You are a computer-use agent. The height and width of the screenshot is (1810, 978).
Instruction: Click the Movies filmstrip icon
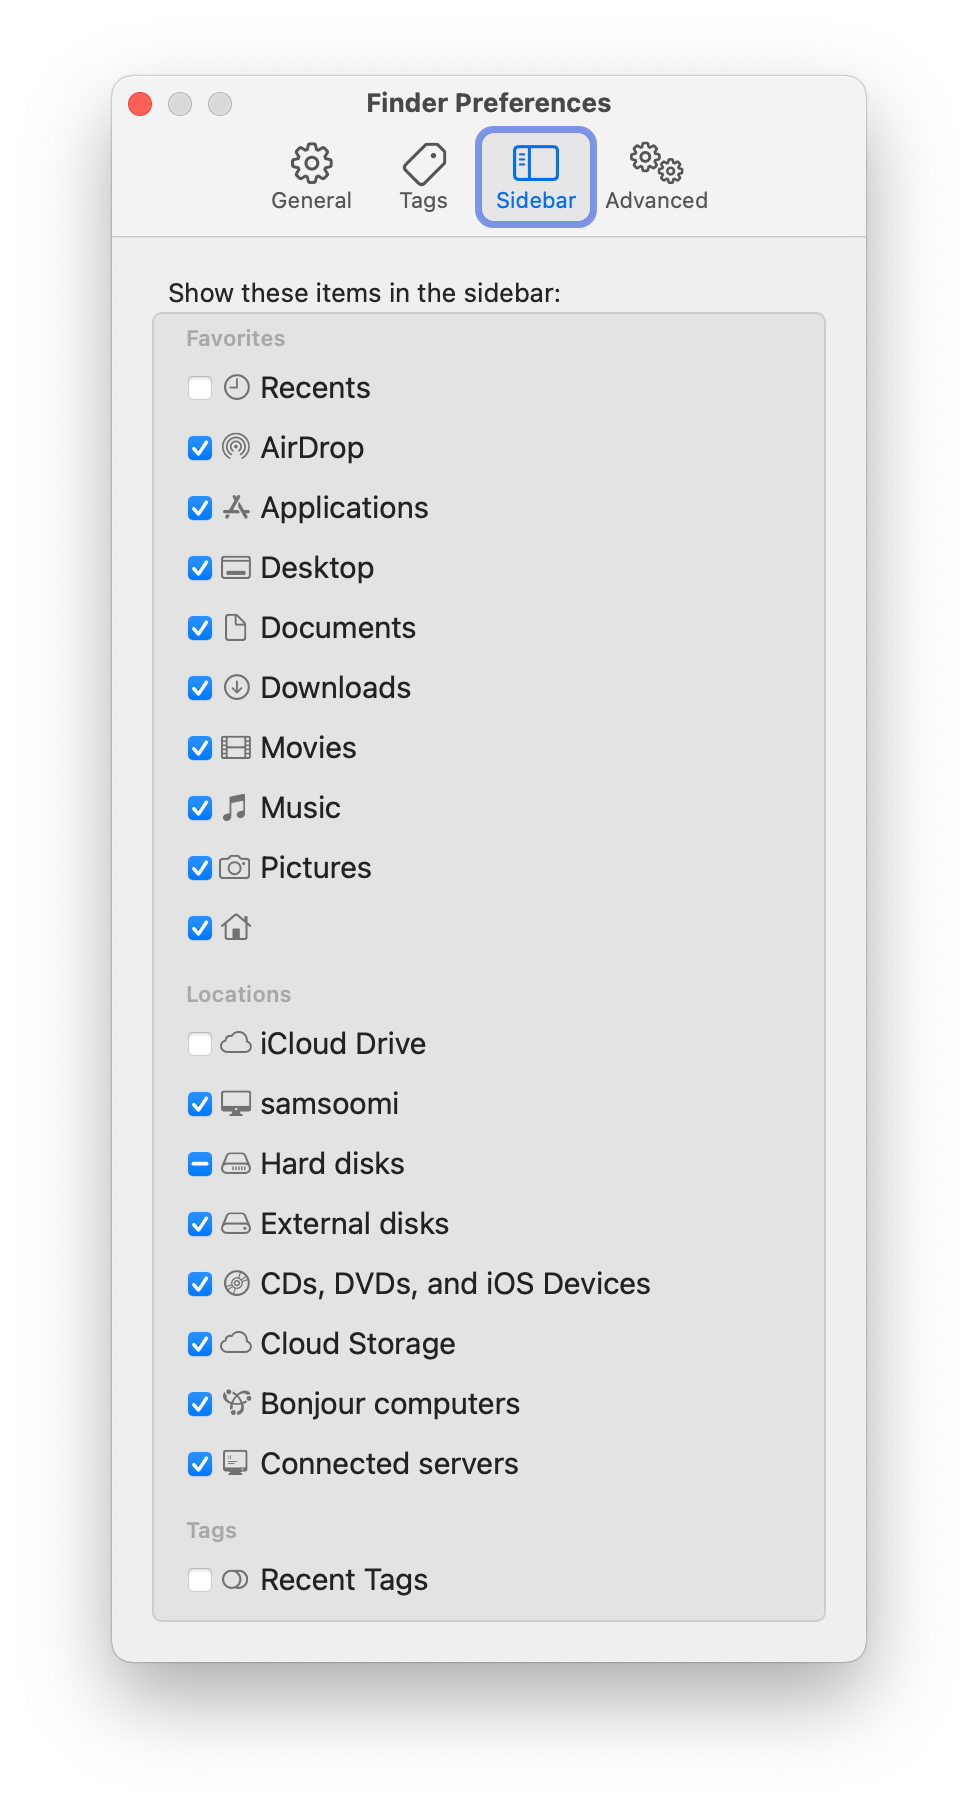click(236, 747)
